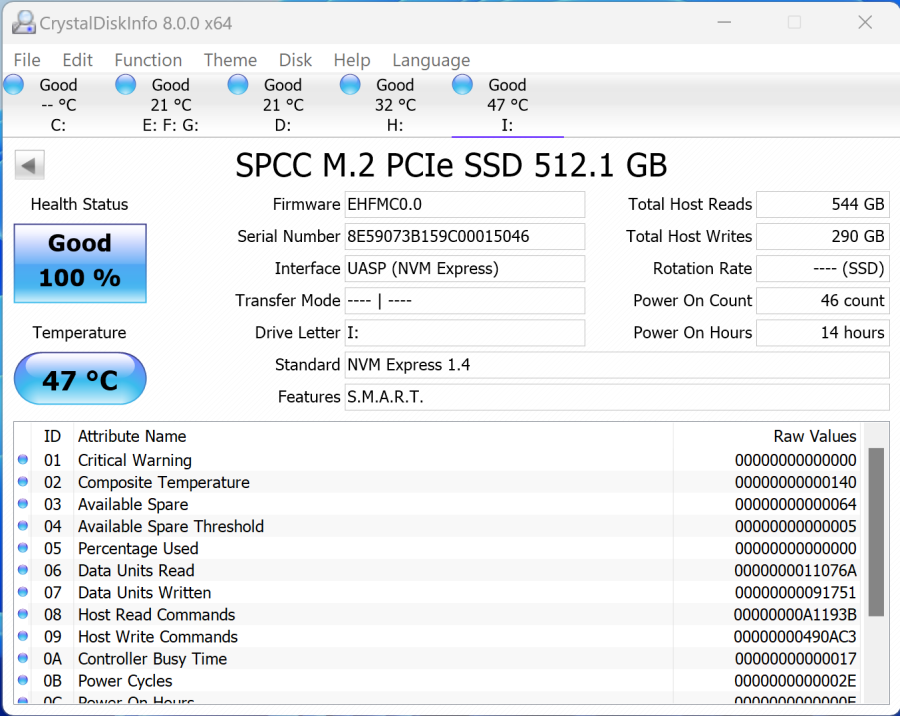Click the Interface field UASP (NVM Express)
The image size is (900, 716).
(x=465, y=269)
